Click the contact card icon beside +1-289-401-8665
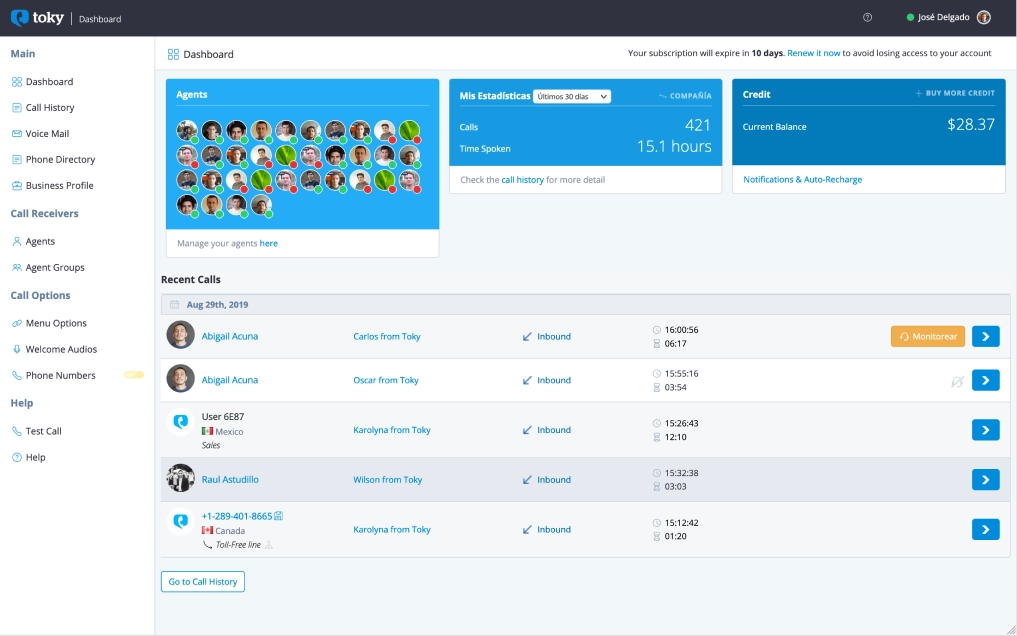Screen dimensions: 1017x636 [279, 516]
